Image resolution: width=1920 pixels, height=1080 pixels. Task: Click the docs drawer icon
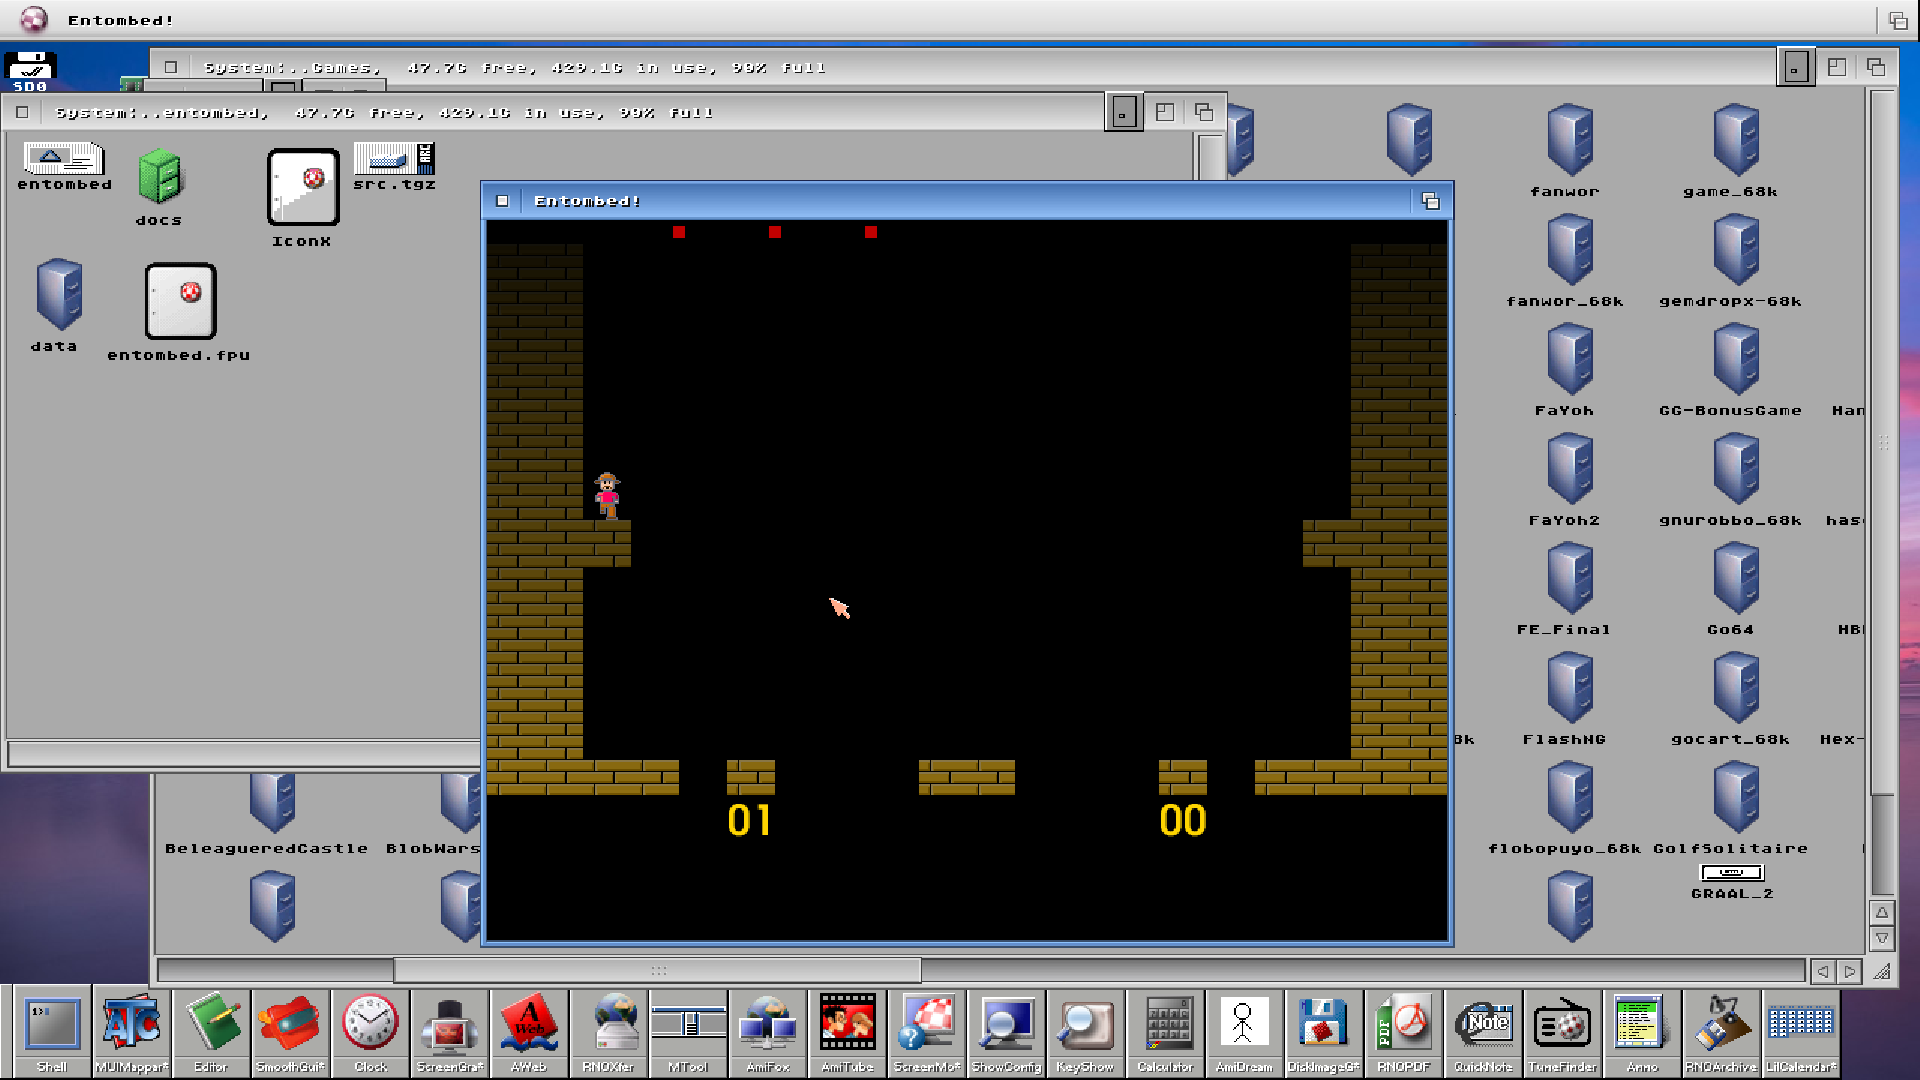(x=159, y=178)
